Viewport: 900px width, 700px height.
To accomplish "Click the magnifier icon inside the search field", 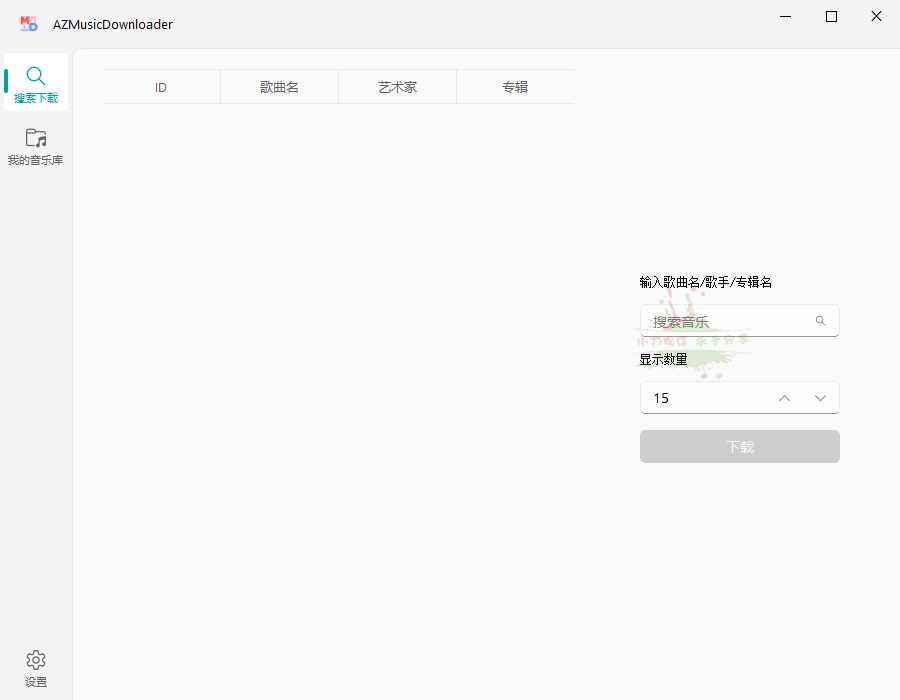I will (820, 320).
